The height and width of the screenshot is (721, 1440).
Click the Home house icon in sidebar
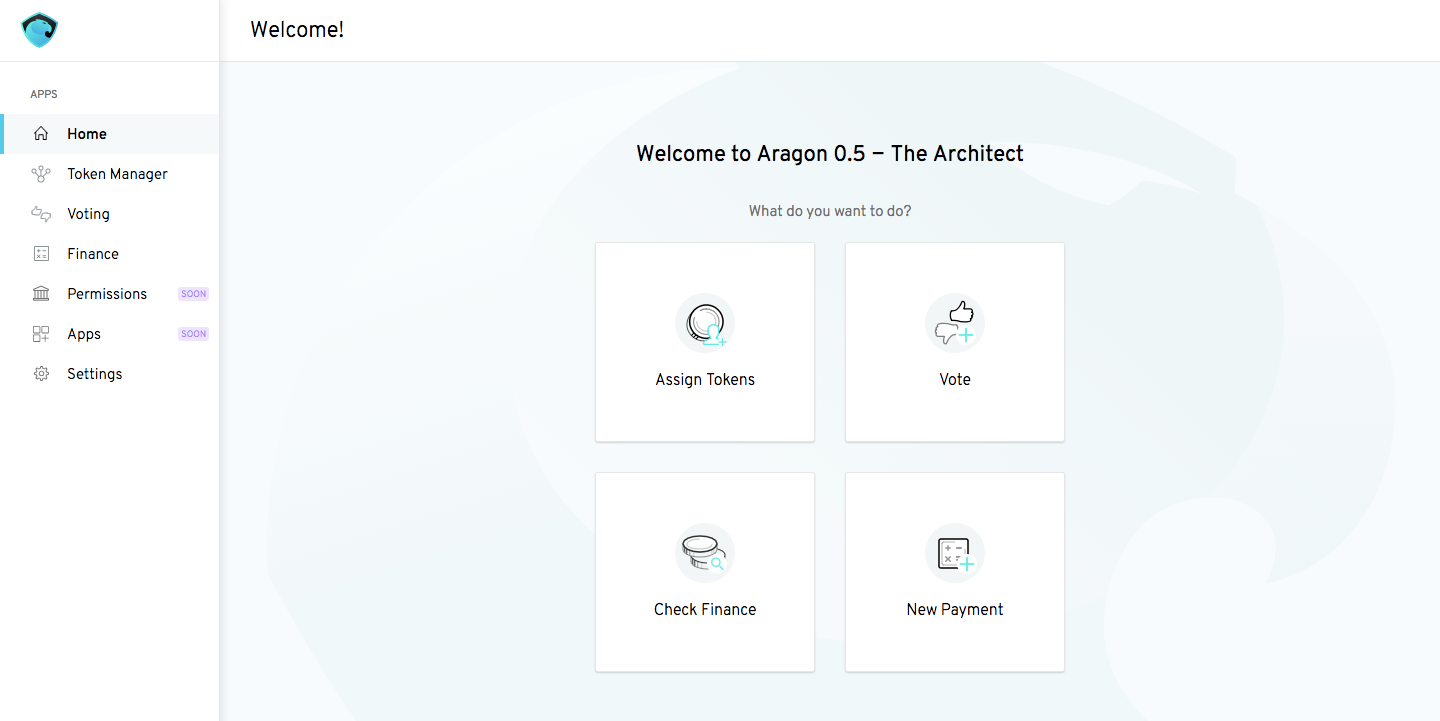[x=41, y=134]
